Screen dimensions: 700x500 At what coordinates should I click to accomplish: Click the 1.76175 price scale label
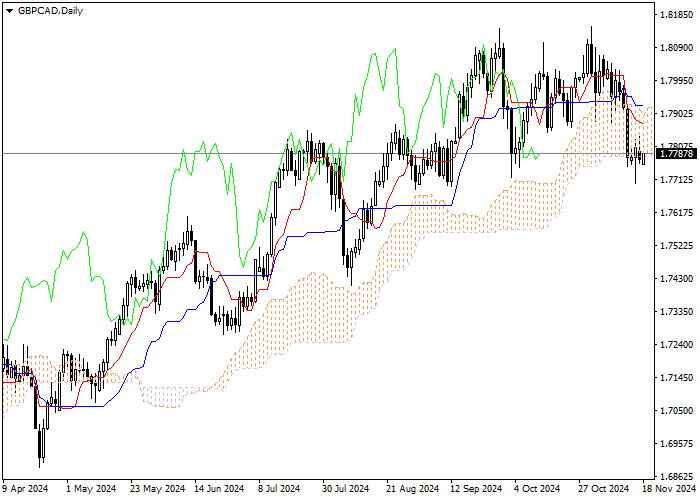(x=676, y=212)
